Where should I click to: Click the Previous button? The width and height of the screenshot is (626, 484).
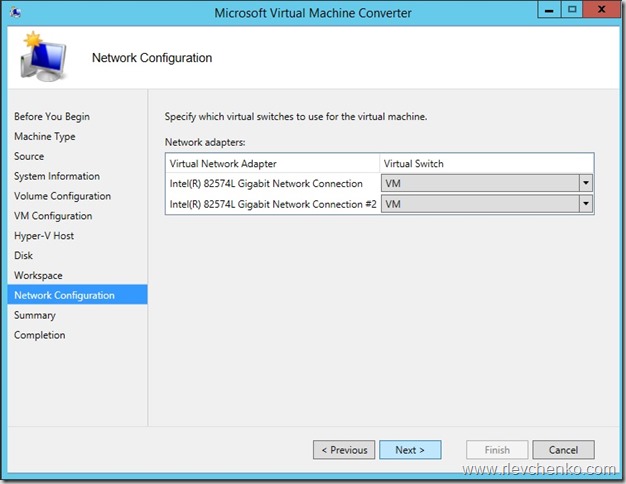[x=344, y=450]
